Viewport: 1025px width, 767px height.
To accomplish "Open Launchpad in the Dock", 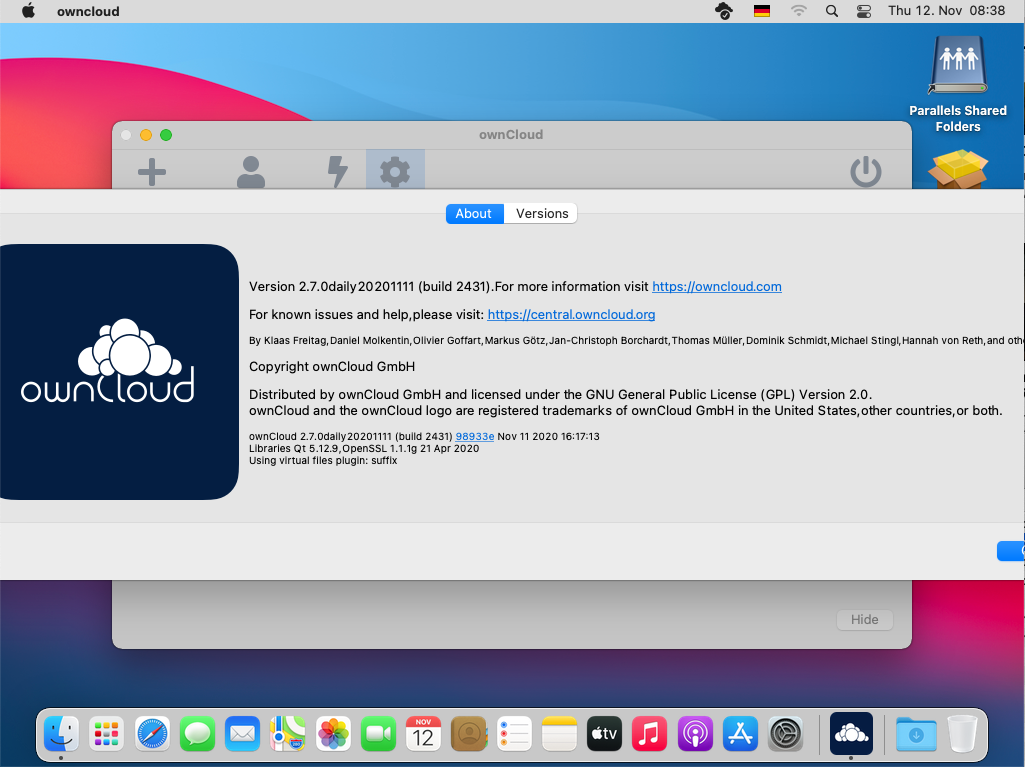I will point(107,733).
